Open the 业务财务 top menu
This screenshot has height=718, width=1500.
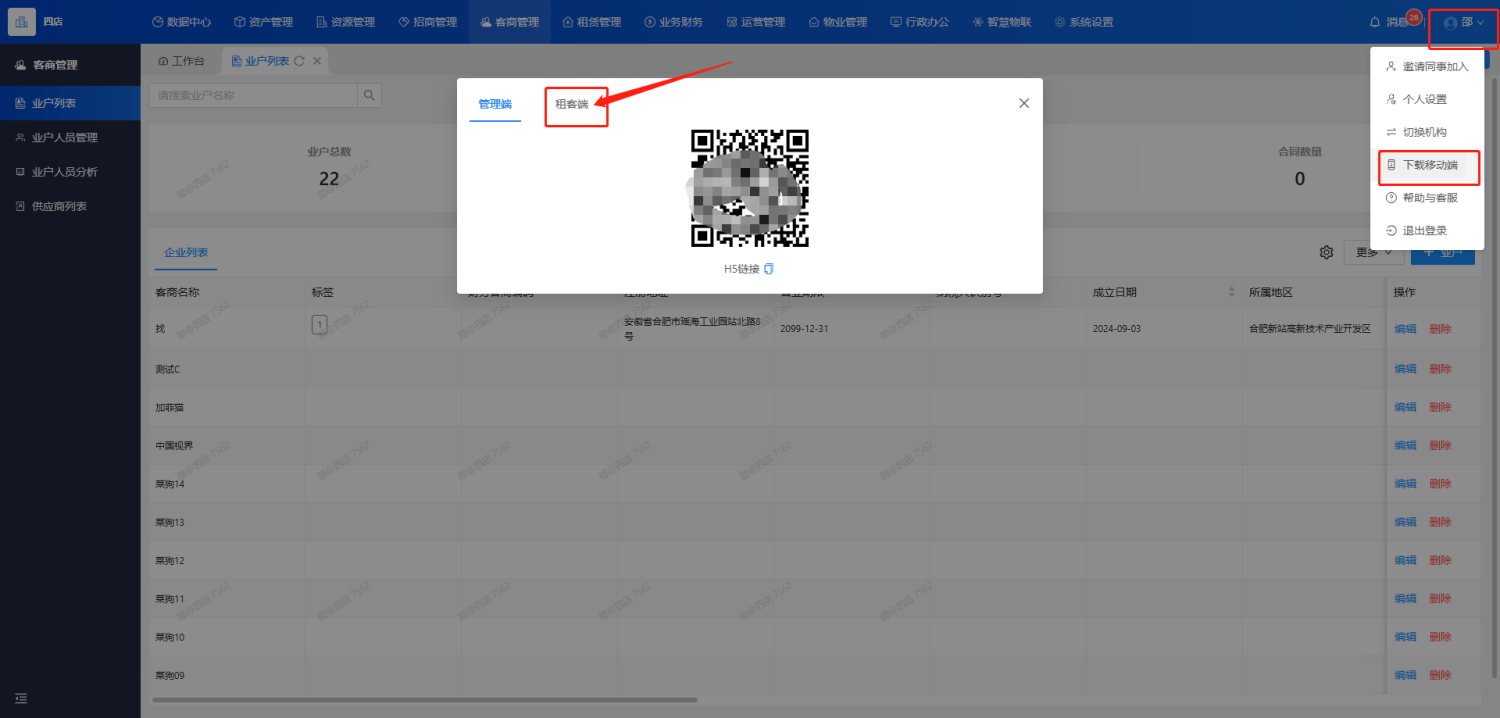[x=674, y=22]
